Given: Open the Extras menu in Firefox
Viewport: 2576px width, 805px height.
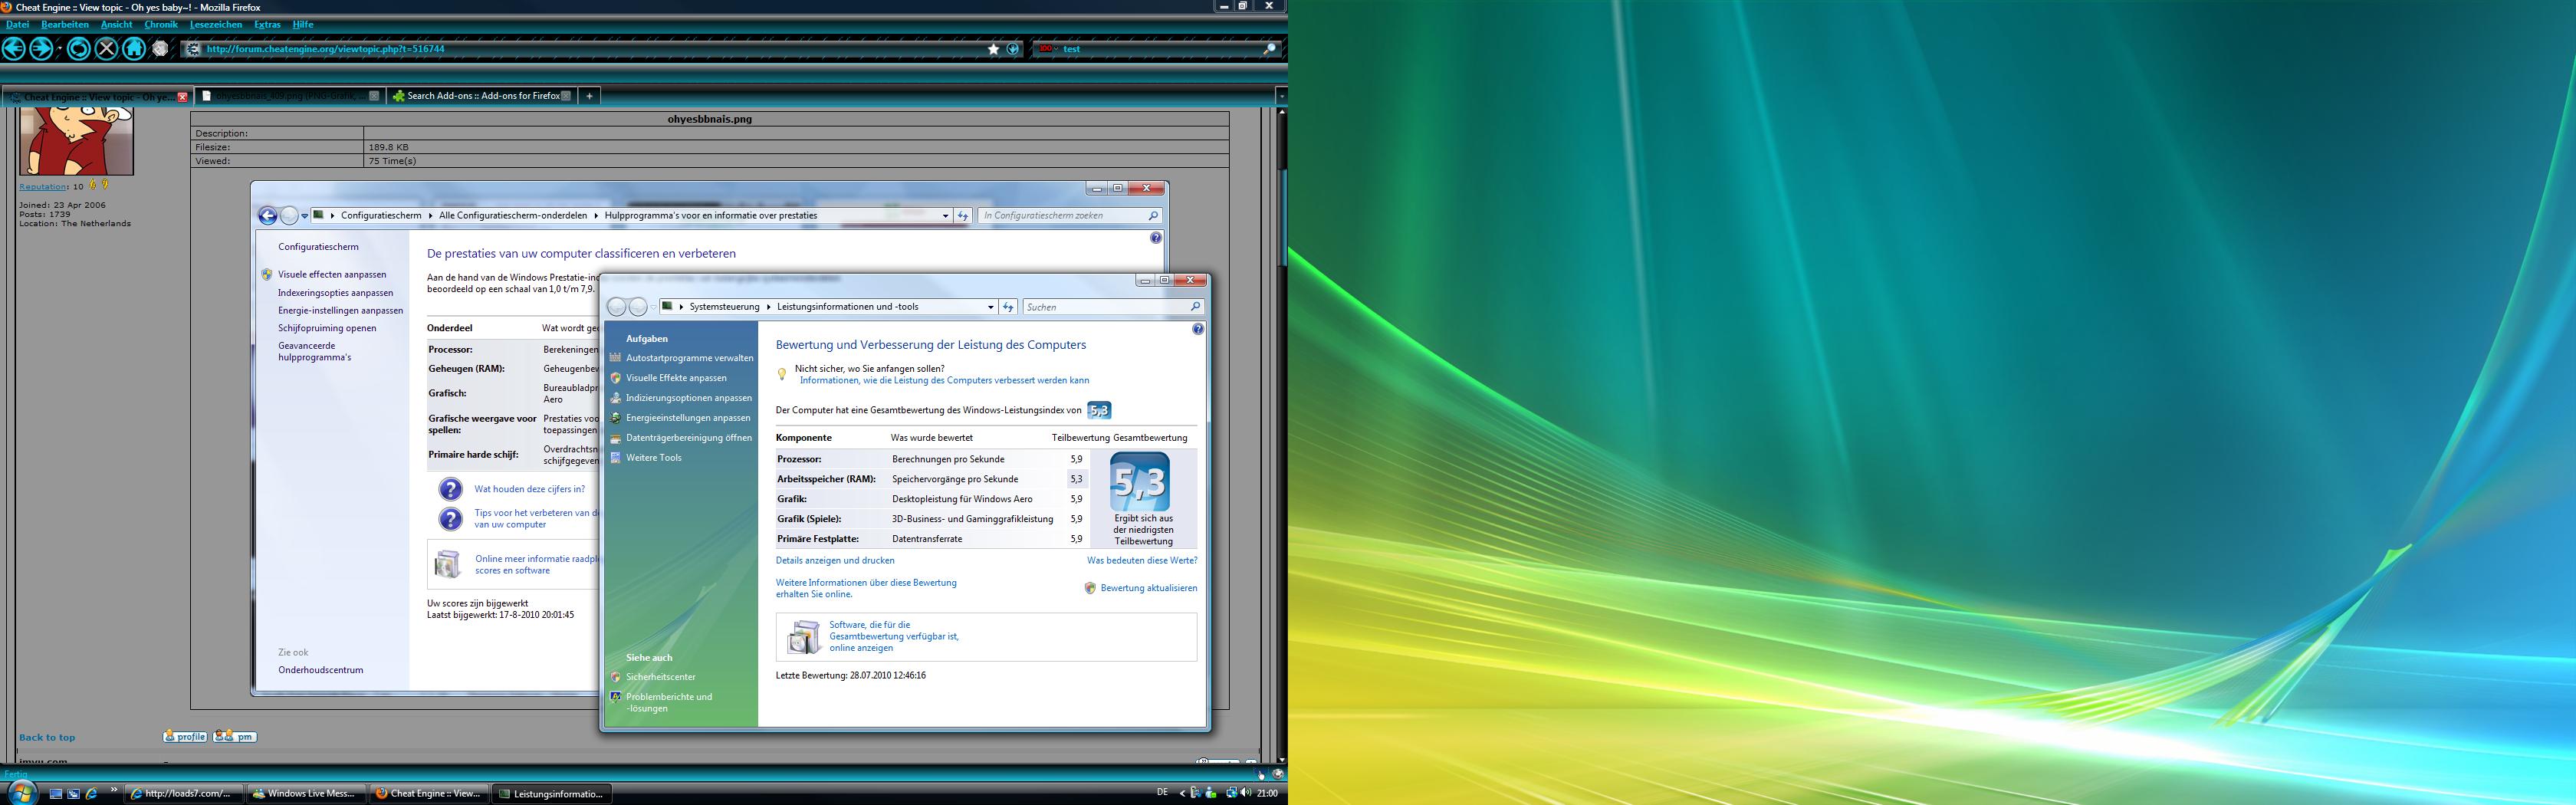Looking at the screenshot, I should (x=267, y=24).
